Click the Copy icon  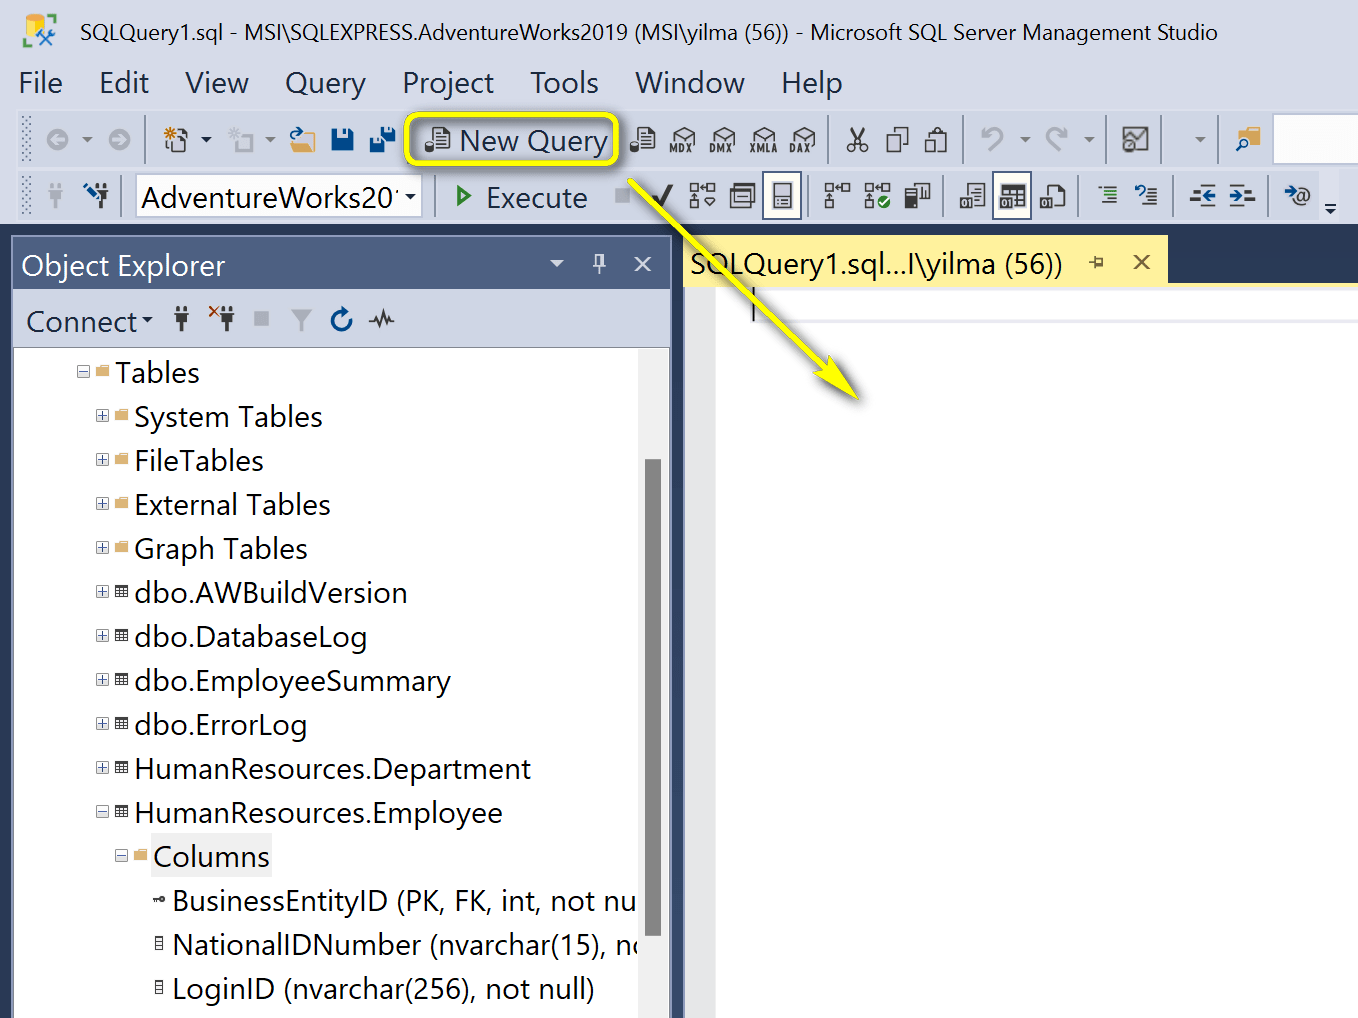[x=897, y=140]
